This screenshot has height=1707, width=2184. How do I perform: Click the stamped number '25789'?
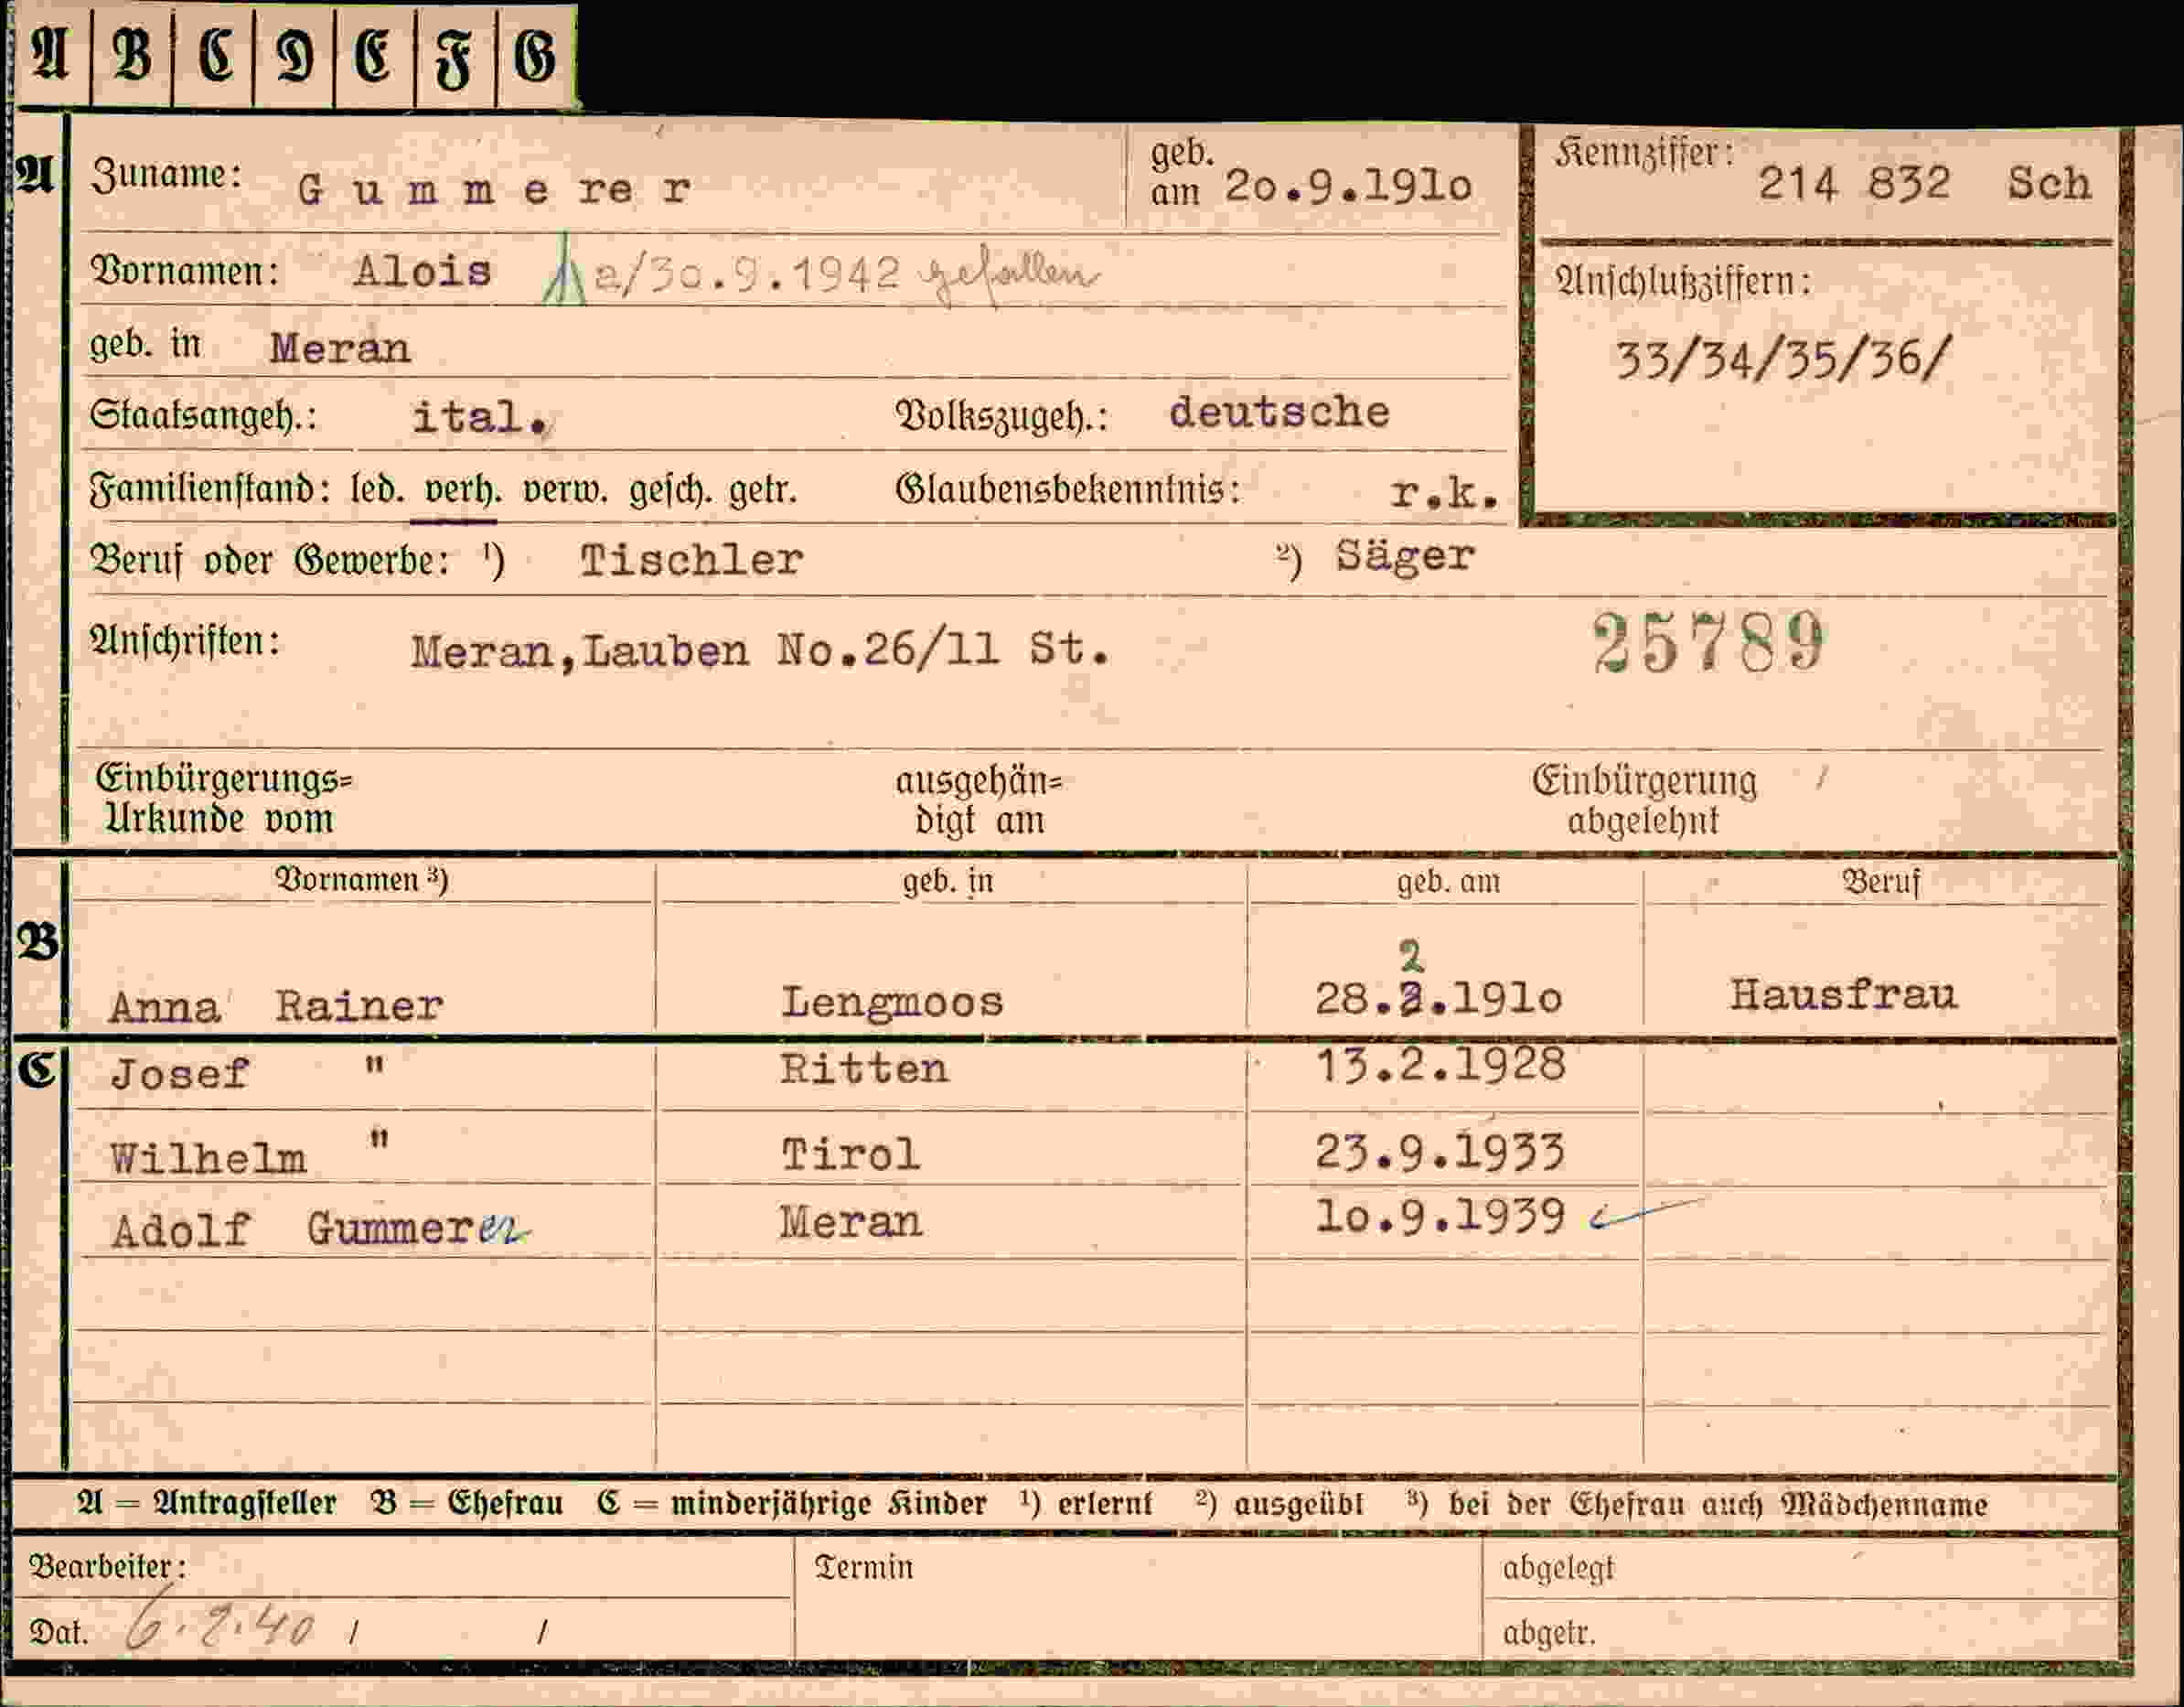pos(1708,642)
